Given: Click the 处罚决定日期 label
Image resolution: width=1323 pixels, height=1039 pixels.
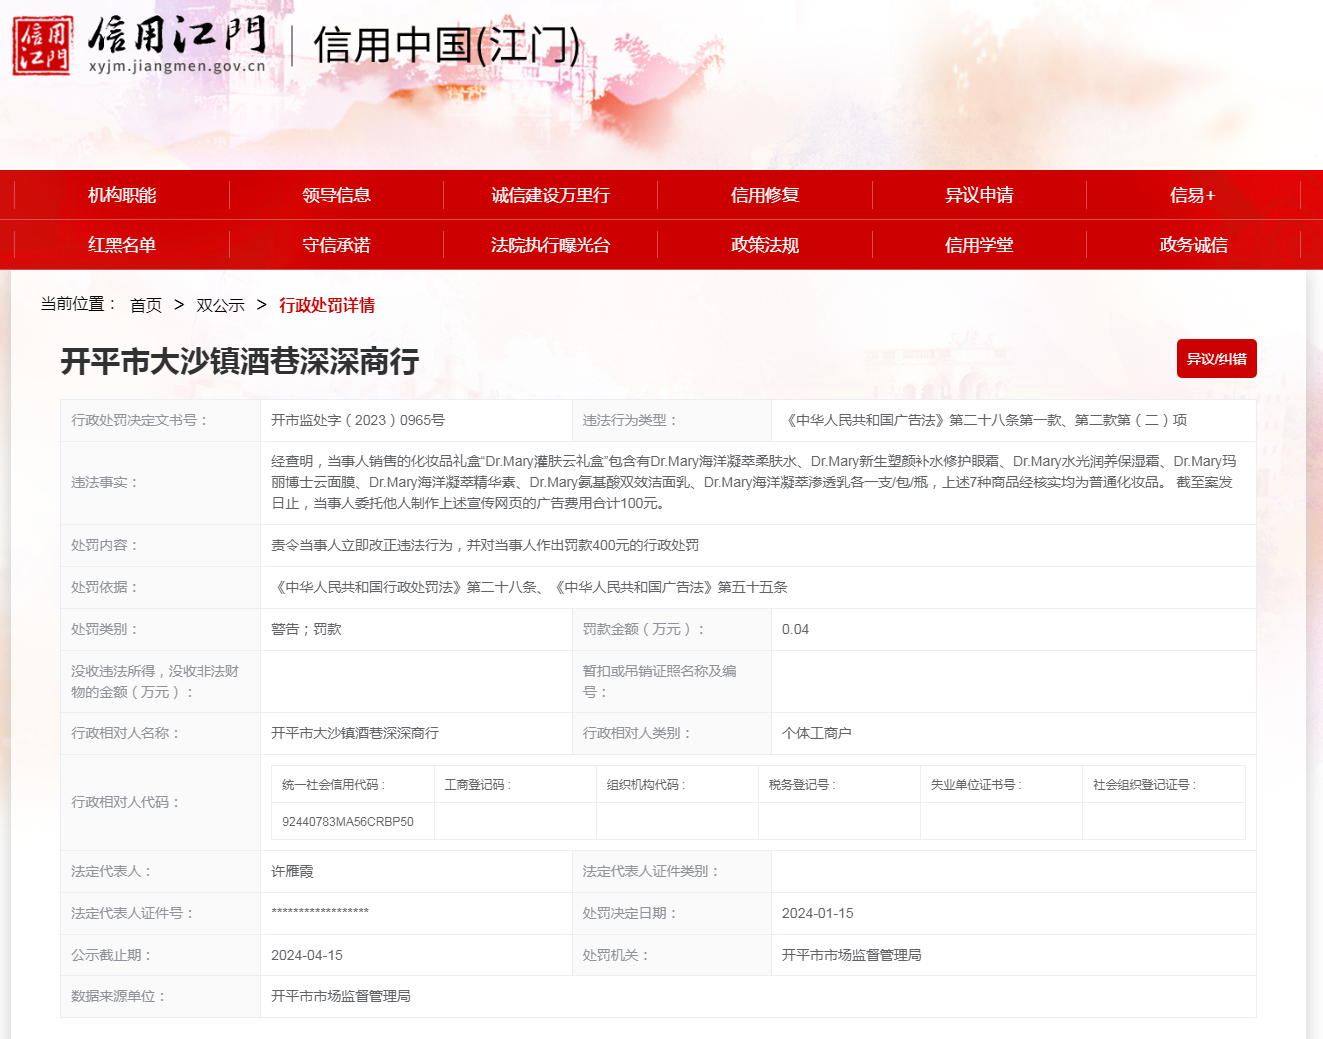Looking at the screenshot, I should click(631, 913).
